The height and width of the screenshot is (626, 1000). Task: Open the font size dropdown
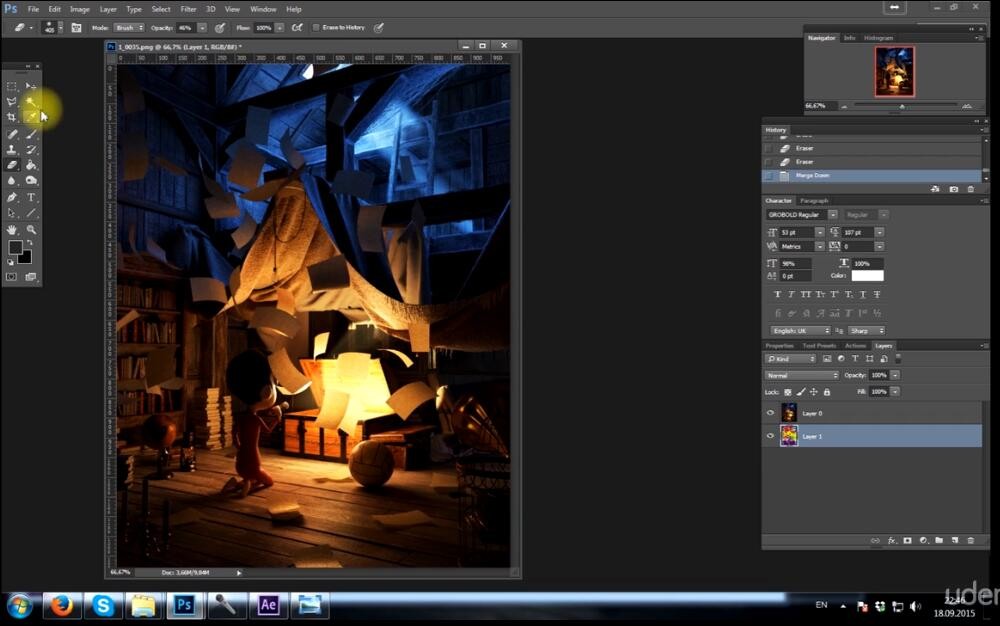click(820, 233)
